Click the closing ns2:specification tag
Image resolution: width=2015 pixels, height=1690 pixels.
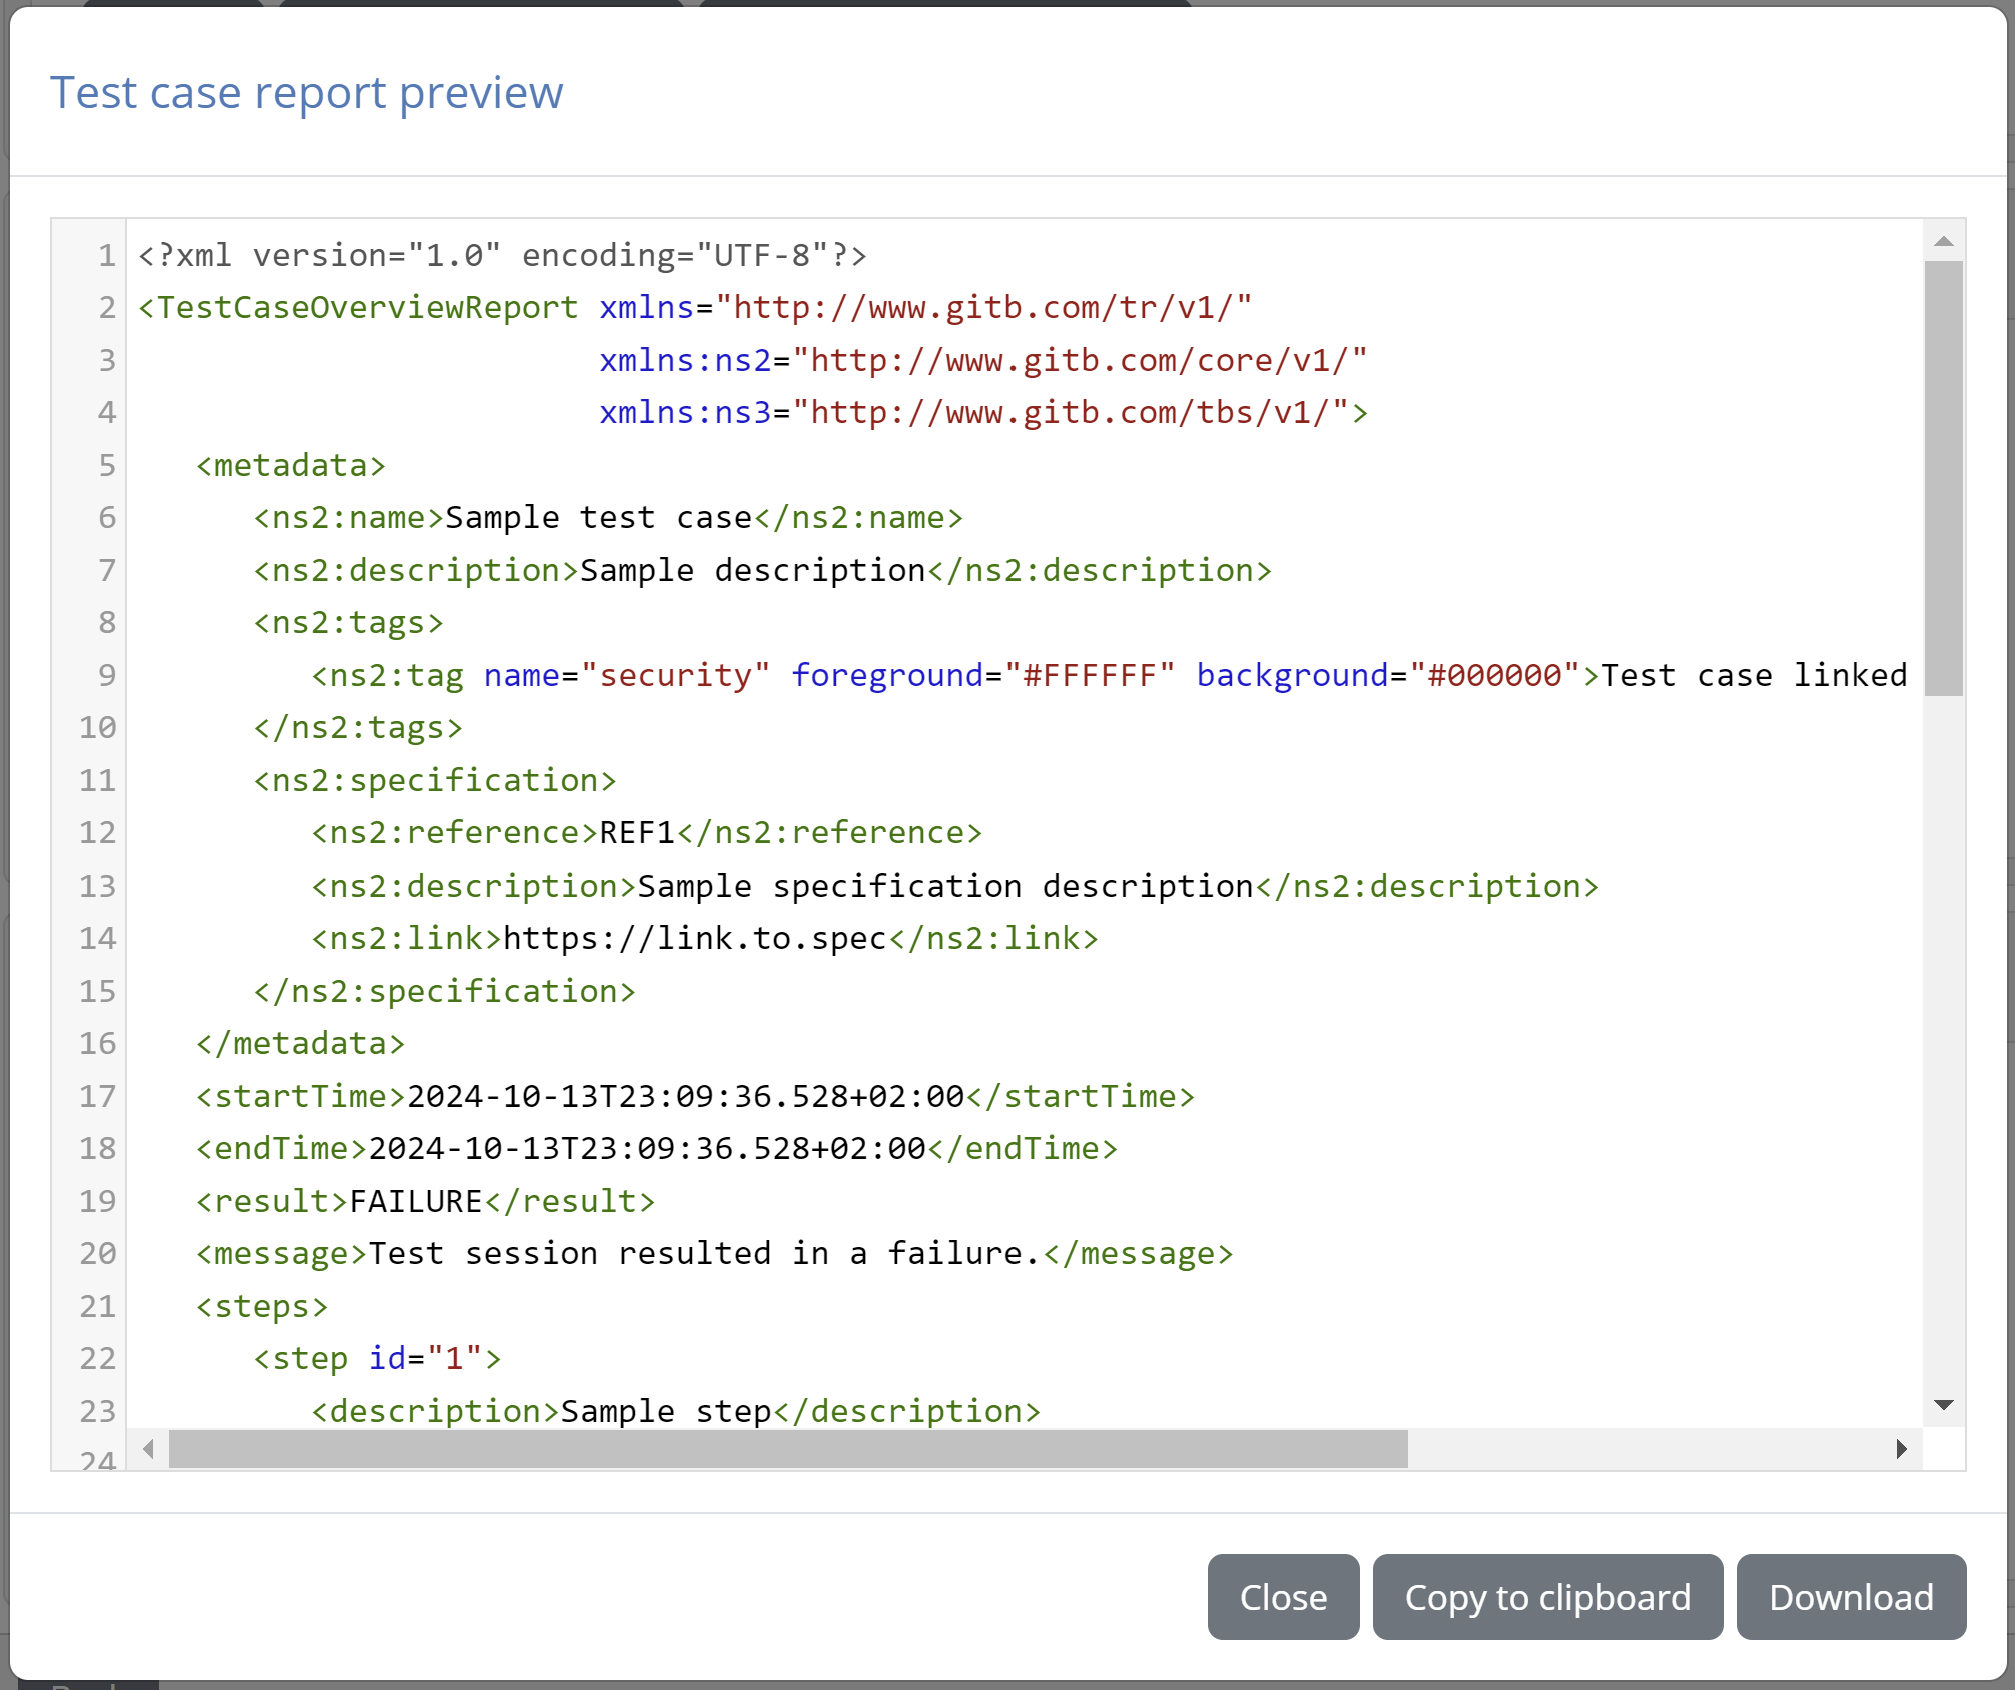click(445, 991)
